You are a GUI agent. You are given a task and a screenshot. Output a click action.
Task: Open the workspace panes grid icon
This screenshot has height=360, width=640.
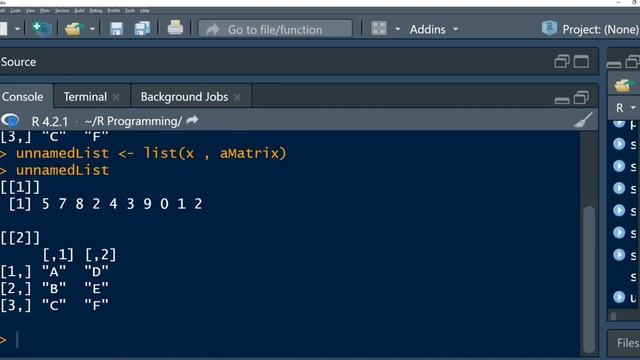click(379, 29)
